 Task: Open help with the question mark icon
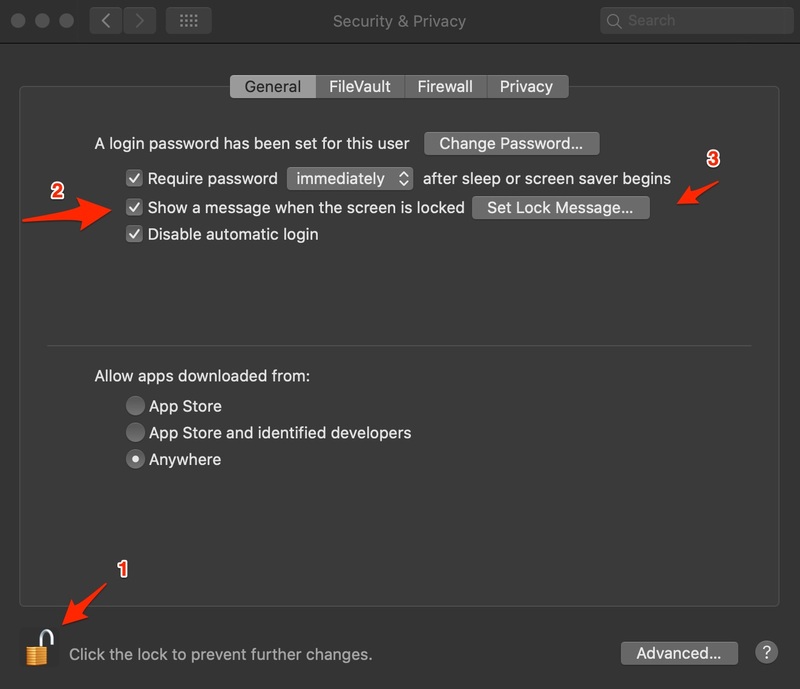point(766,652)
